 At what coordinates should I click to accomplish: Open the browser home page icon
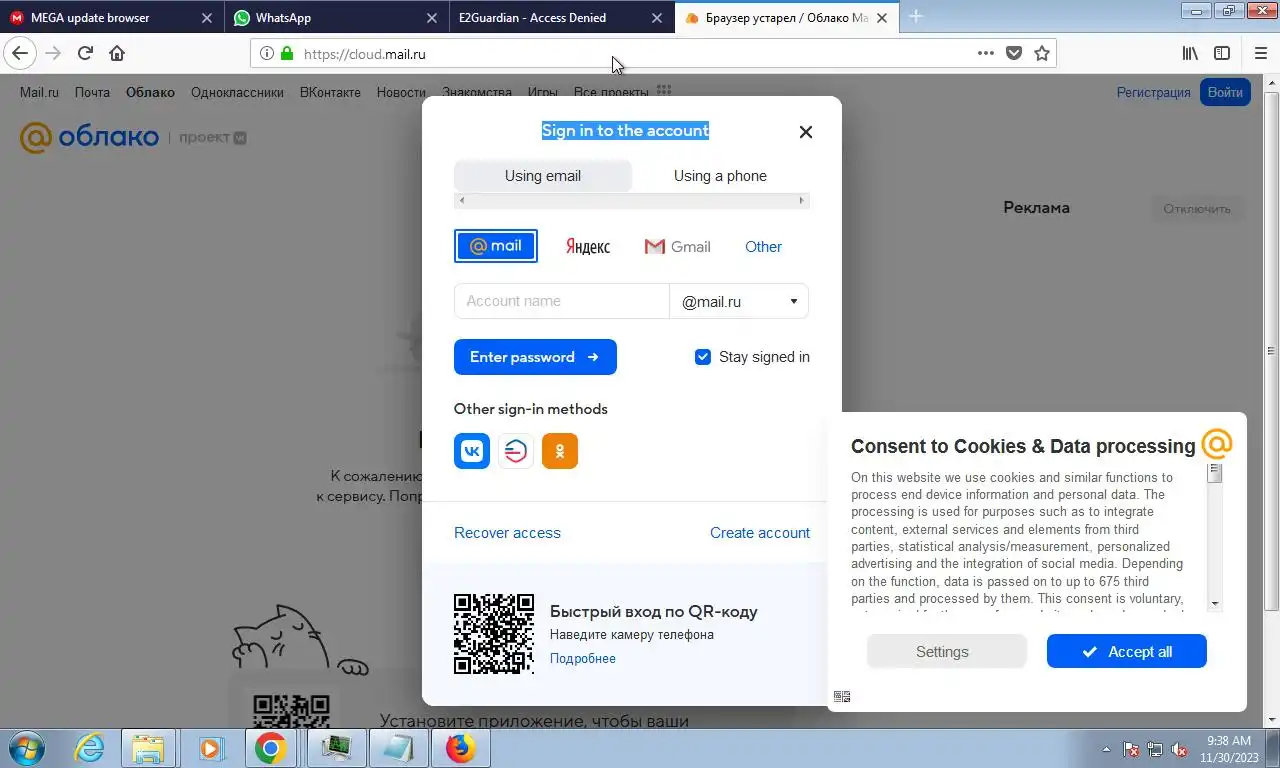pos(117,53)
